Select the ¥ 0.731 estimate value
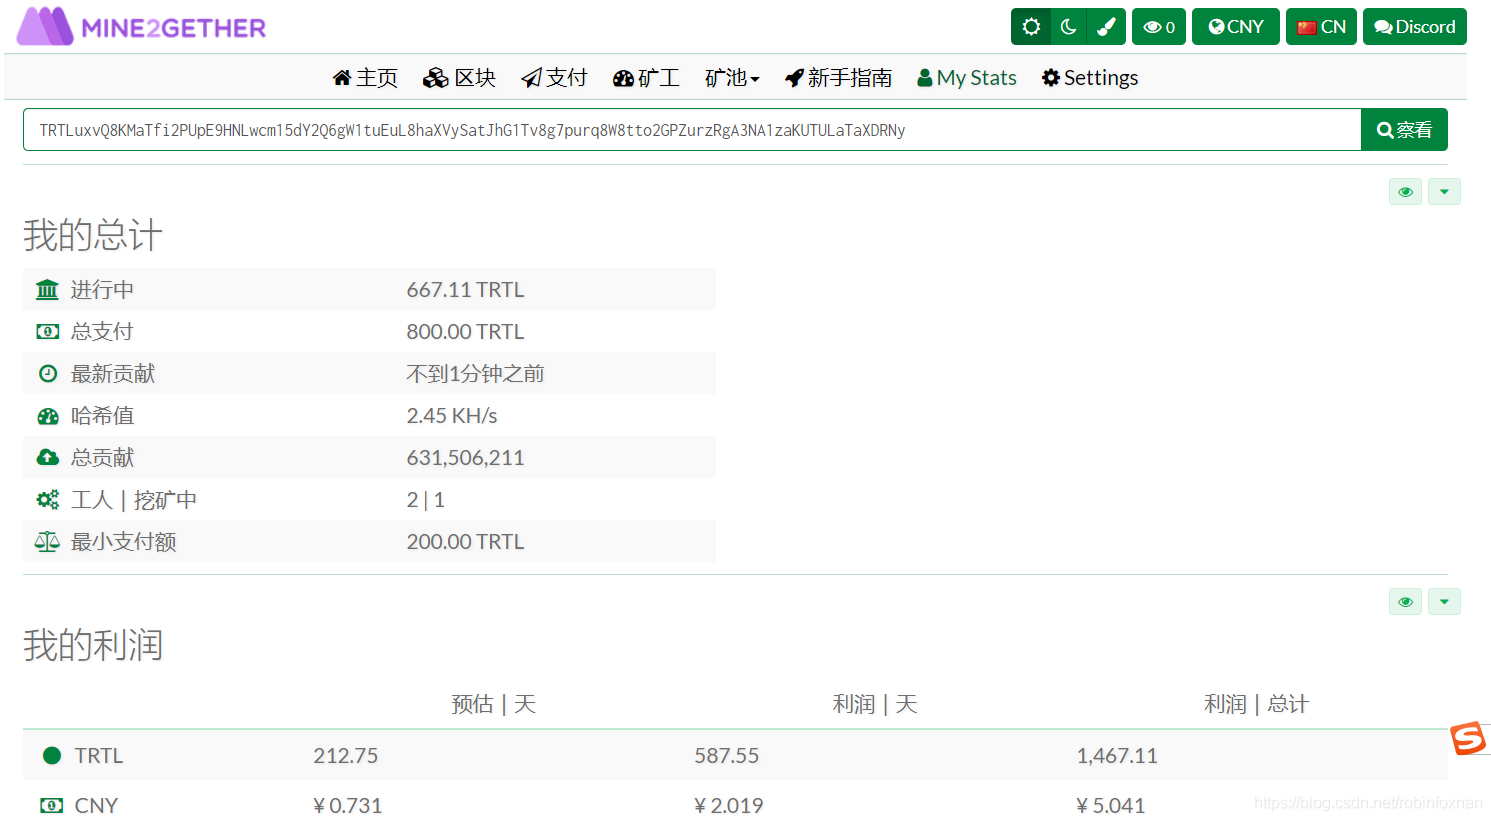The image size is (1491, 821). pyautogui.click(x=347, y=805)
